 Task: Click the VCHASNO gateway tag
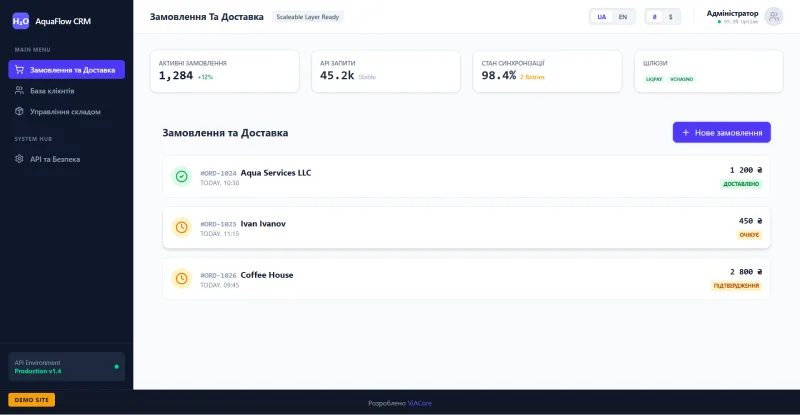click(682, 79)
